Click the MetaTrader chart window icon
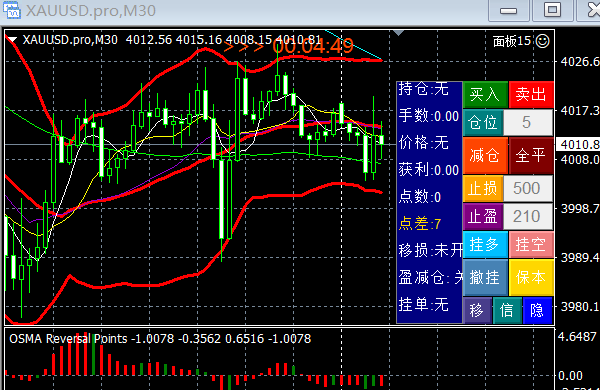 pos(11,10)
